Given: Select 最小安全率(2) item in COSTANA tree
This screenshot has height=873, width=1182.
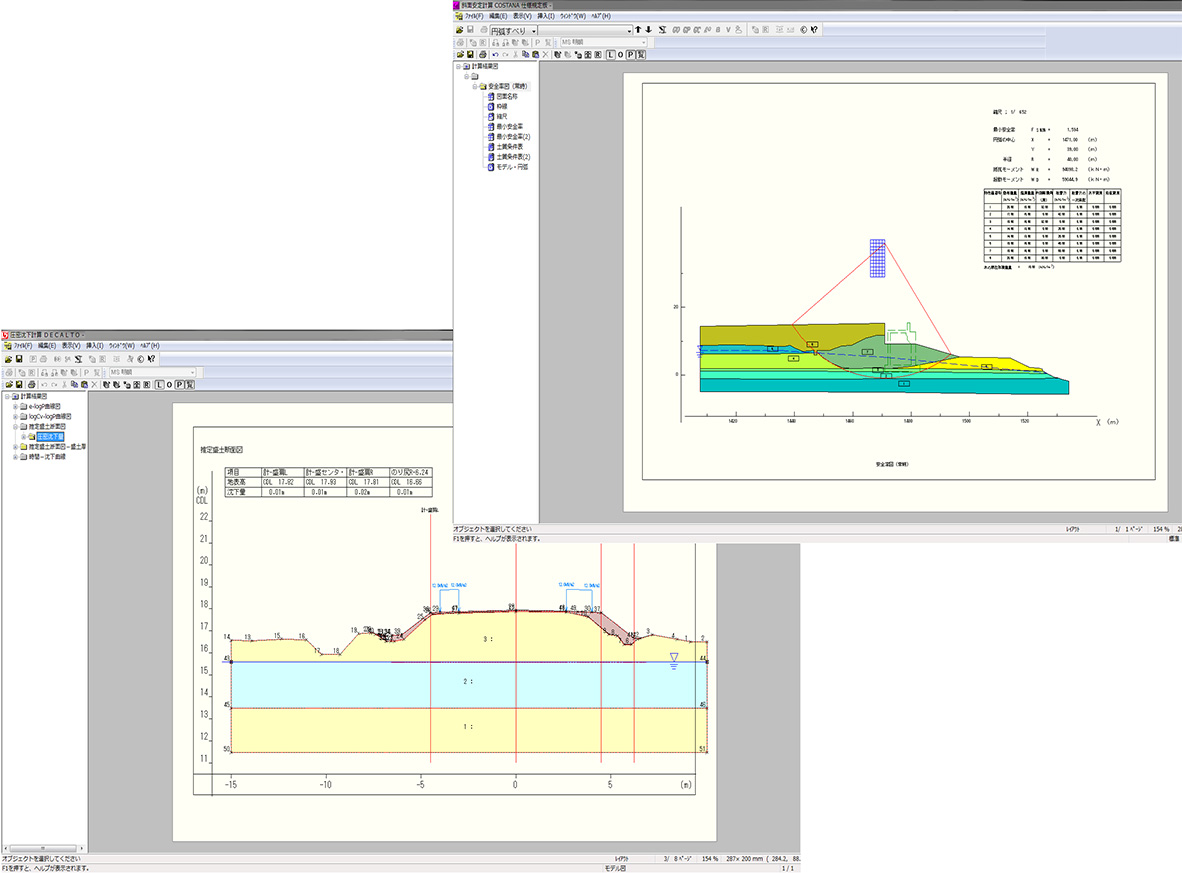Looking at the screenshot, I should 513,137.
